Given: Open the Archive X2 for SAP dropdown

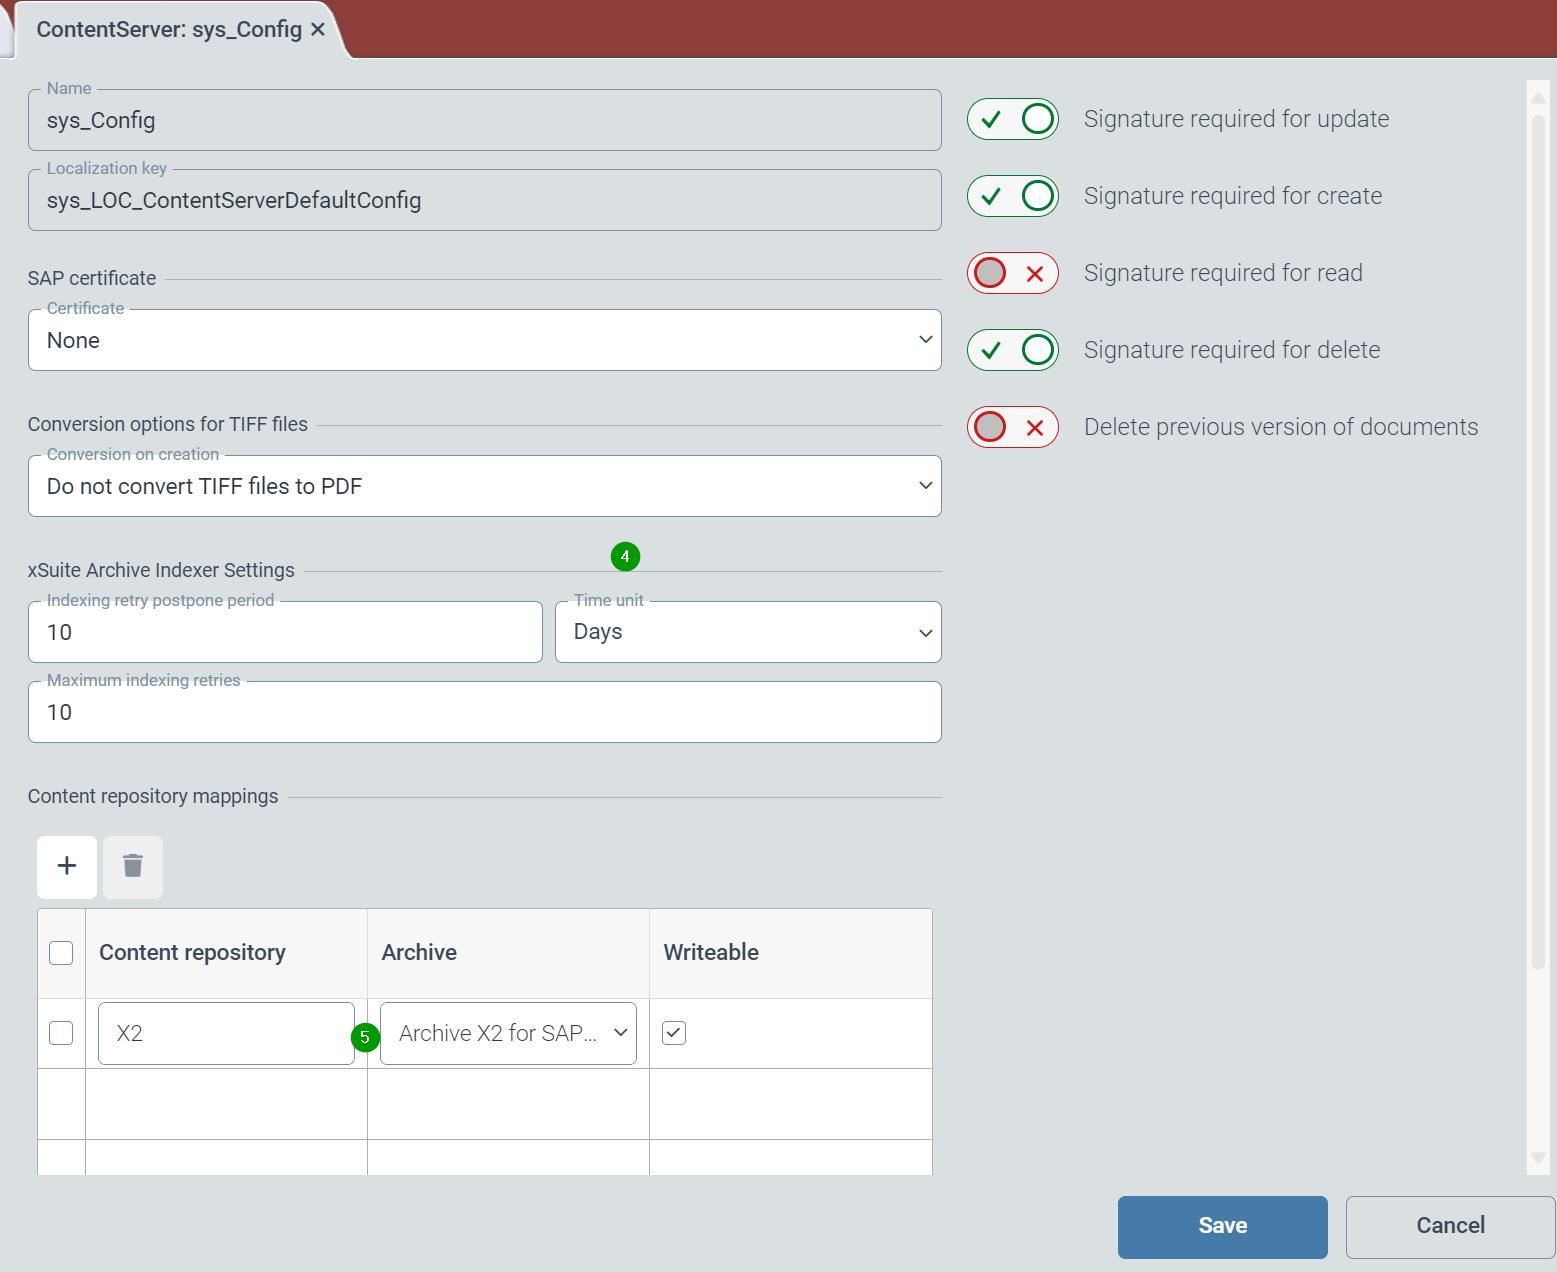Looking at the screenshot, I should tap(508, 1033).
